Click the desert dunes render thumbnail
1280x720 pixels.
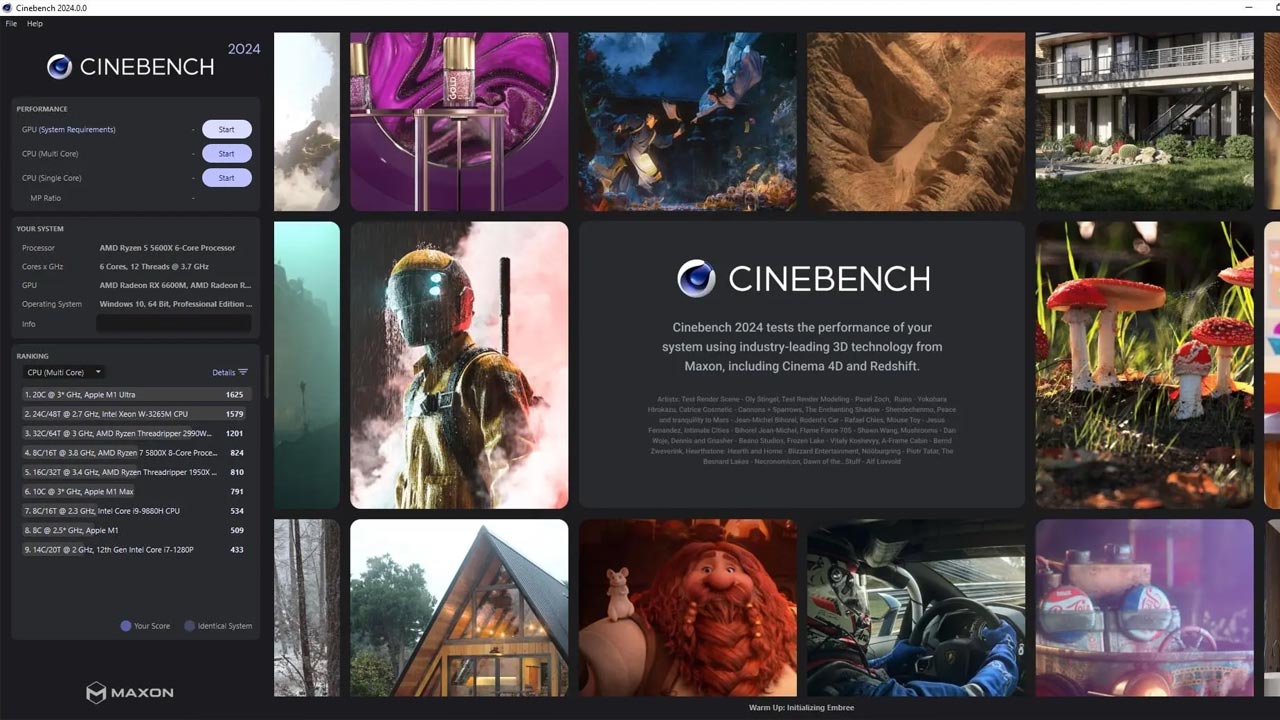916,122
